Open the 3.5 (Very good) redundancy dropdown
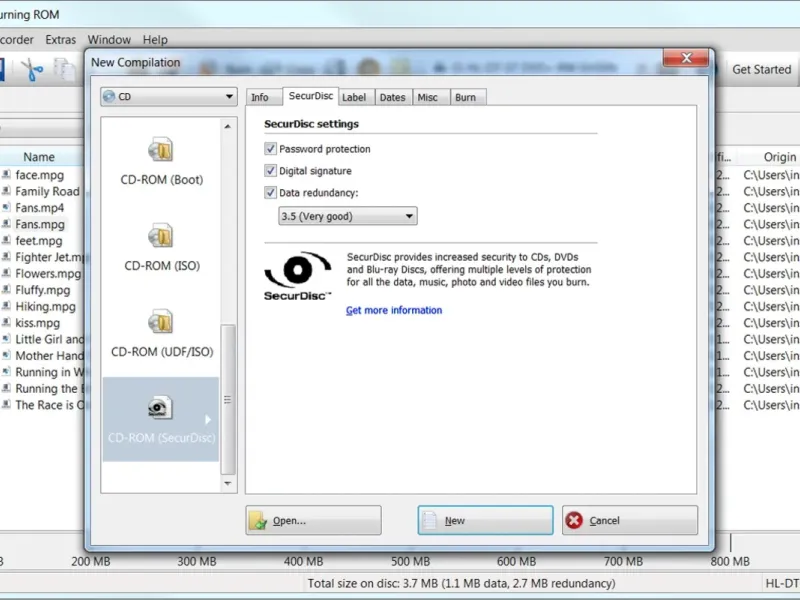The height and width of the screenshot is (600, 800). pos(347,216)
